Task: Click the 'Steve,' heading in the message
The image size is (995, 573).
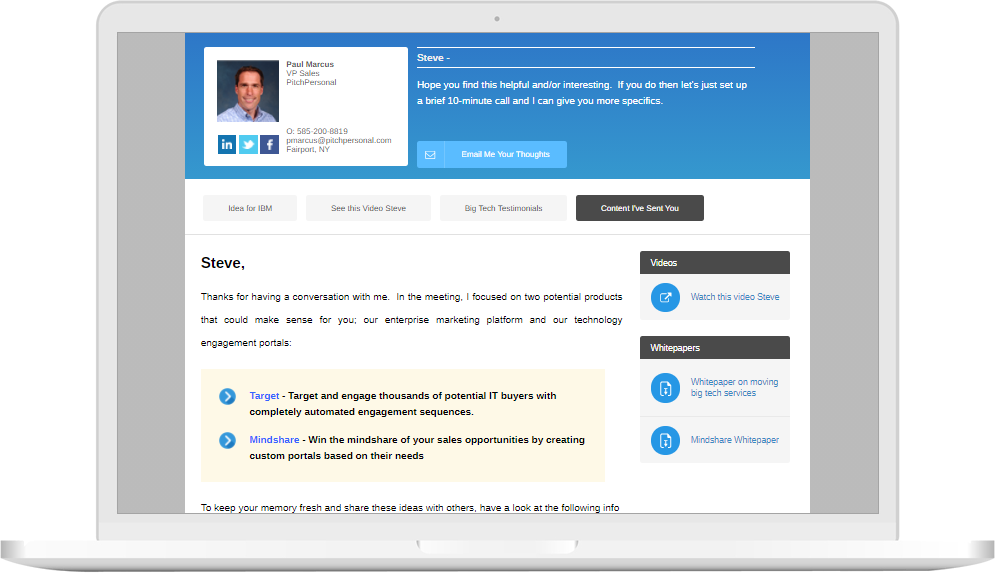Action: coord(223,263)
